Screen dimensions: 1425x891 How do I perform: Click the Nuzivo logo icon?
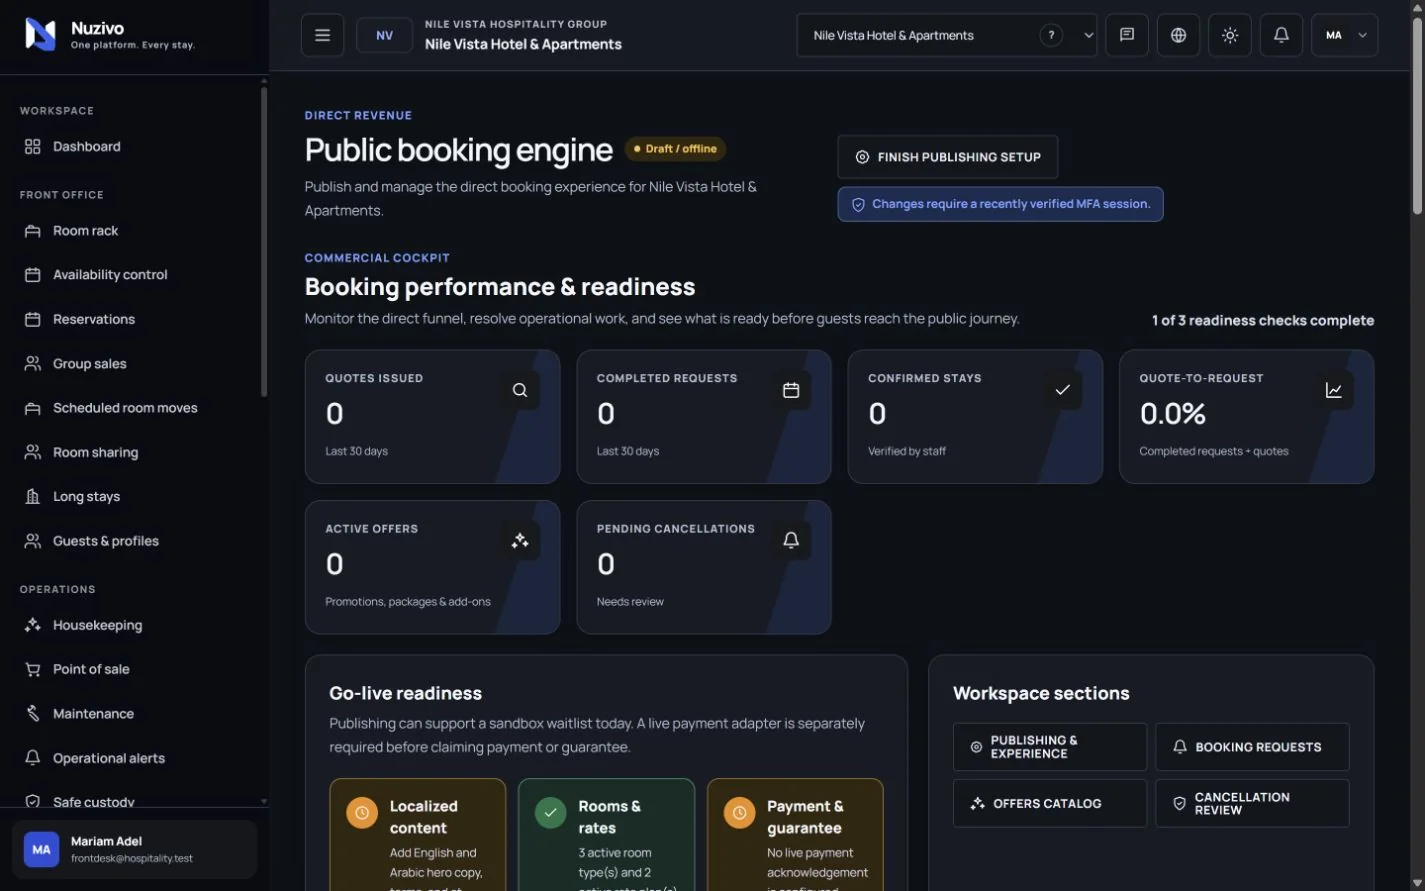click(x=41, y=35)
